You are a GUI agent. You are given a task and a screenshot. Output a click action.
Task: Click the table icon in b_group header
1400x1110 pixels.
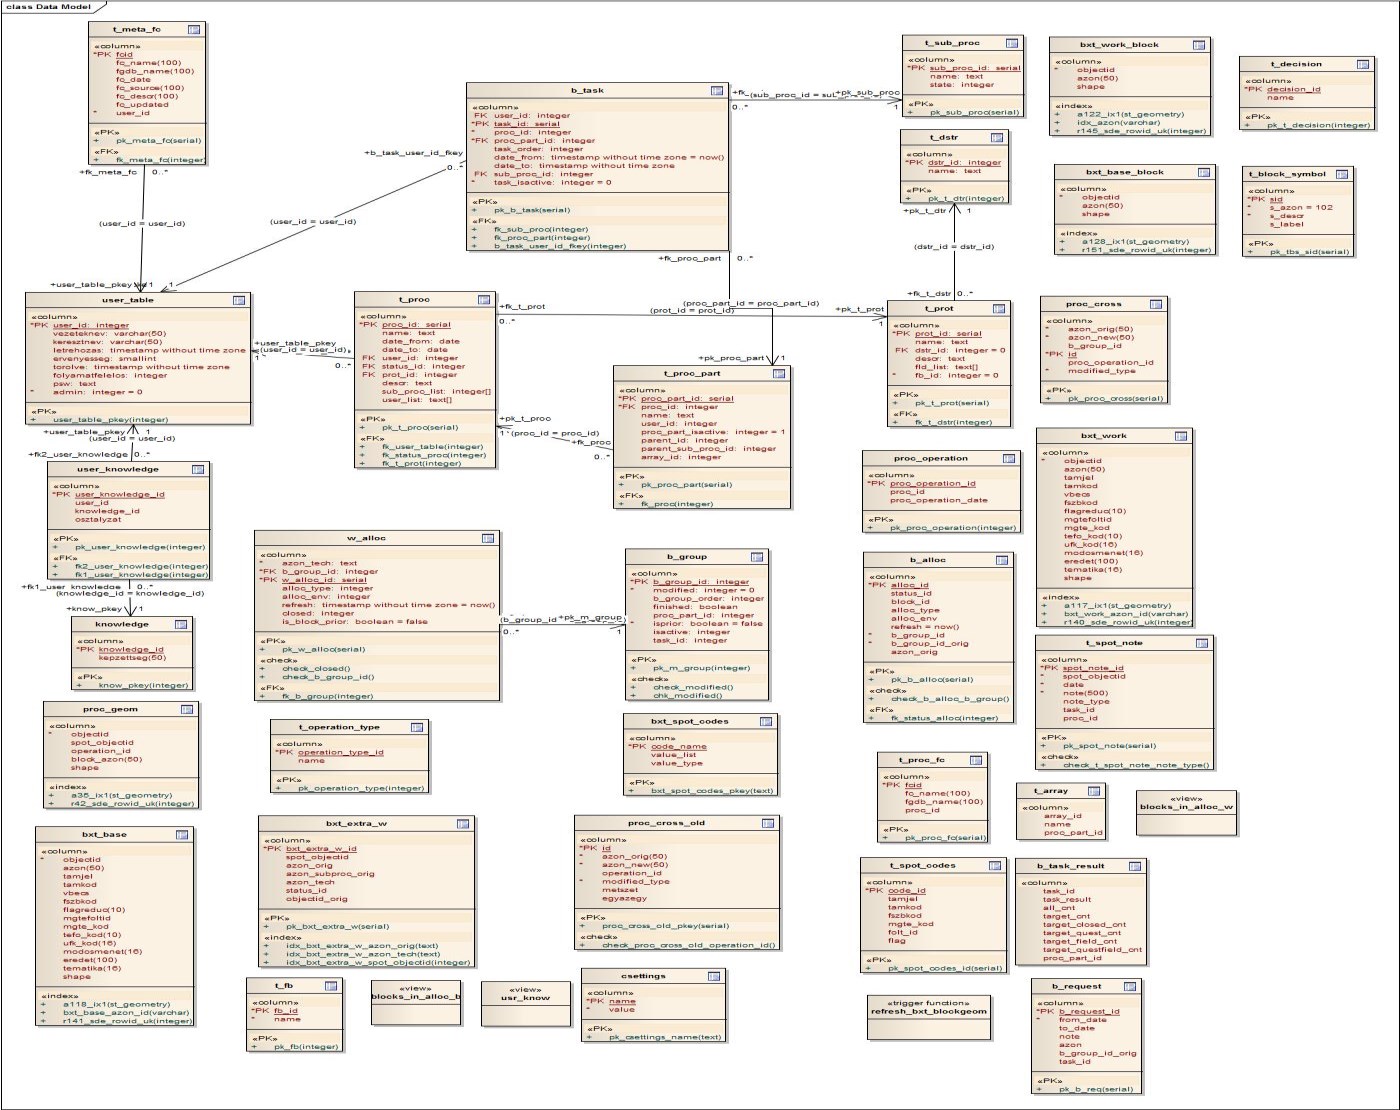coord(756,557)
